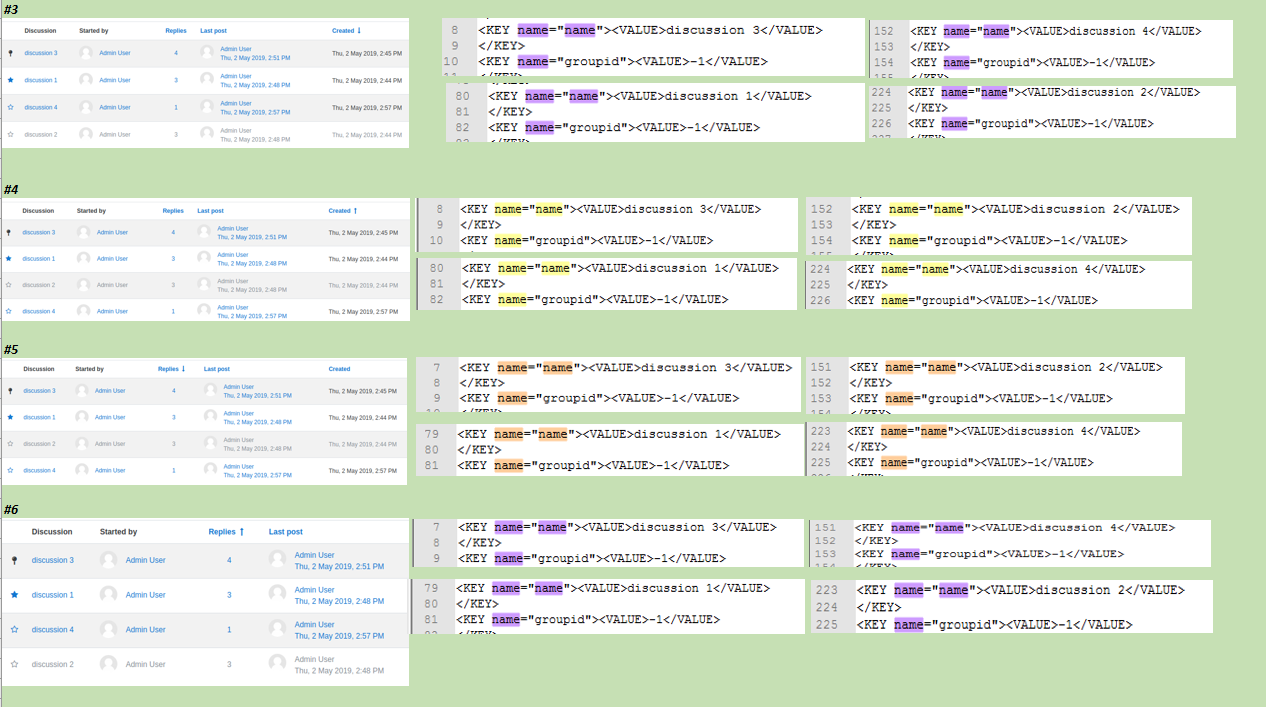Unfavourite discussion 1 in table #5
The width and height of the screenshot is (1266, 707).
click(x=10, y=417)
